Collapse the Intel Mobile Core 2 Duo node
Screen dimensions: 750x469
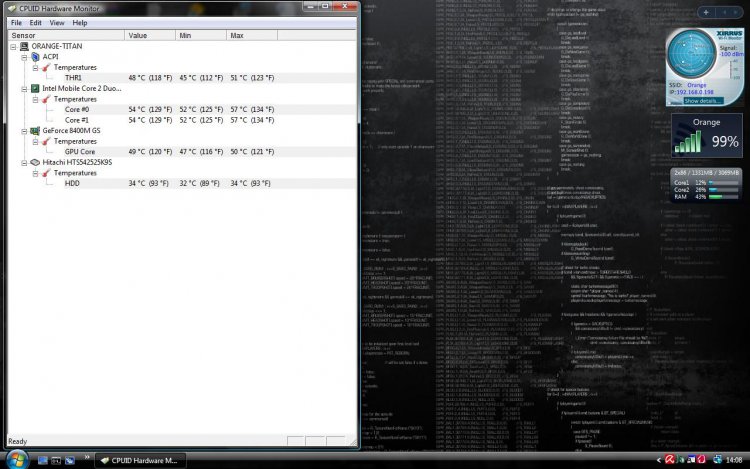(x=24, y=88)
